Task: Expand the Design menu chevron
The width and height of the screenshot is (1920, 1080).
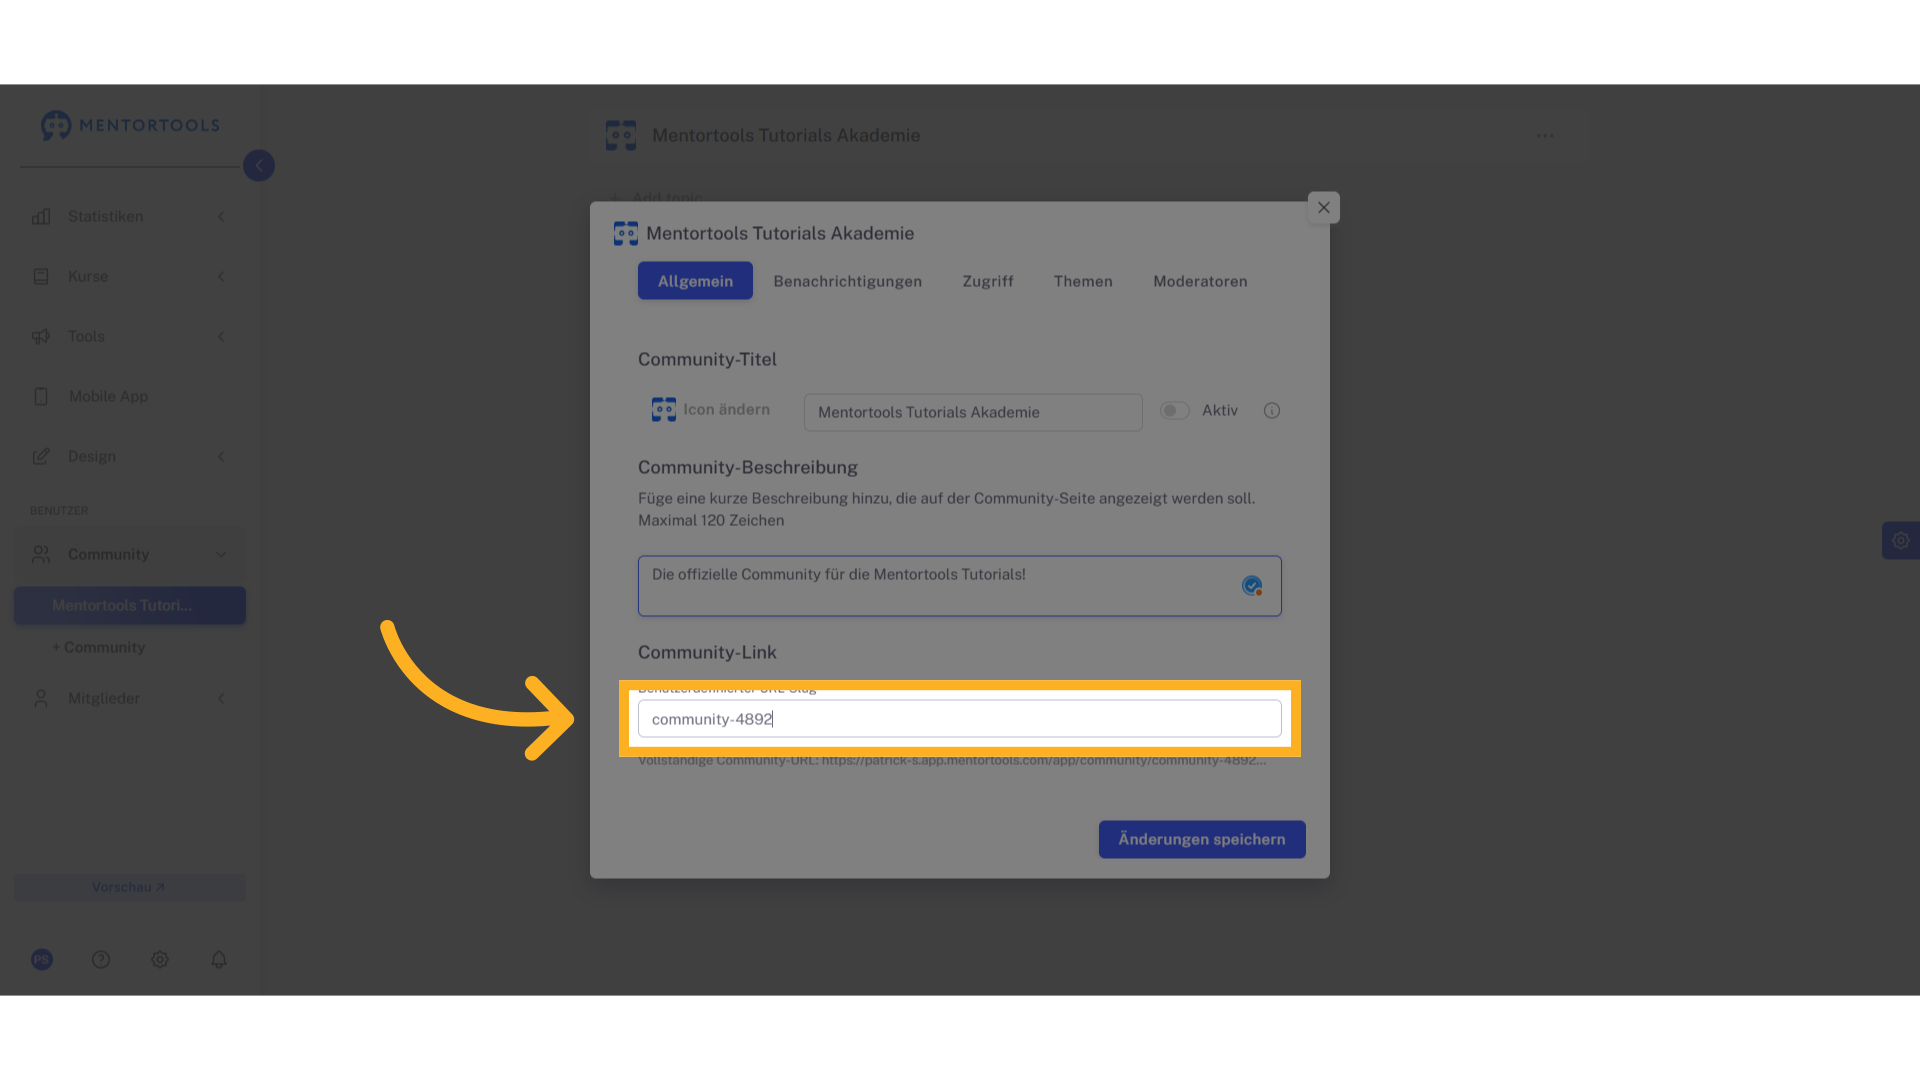Action: coord(221,457)
